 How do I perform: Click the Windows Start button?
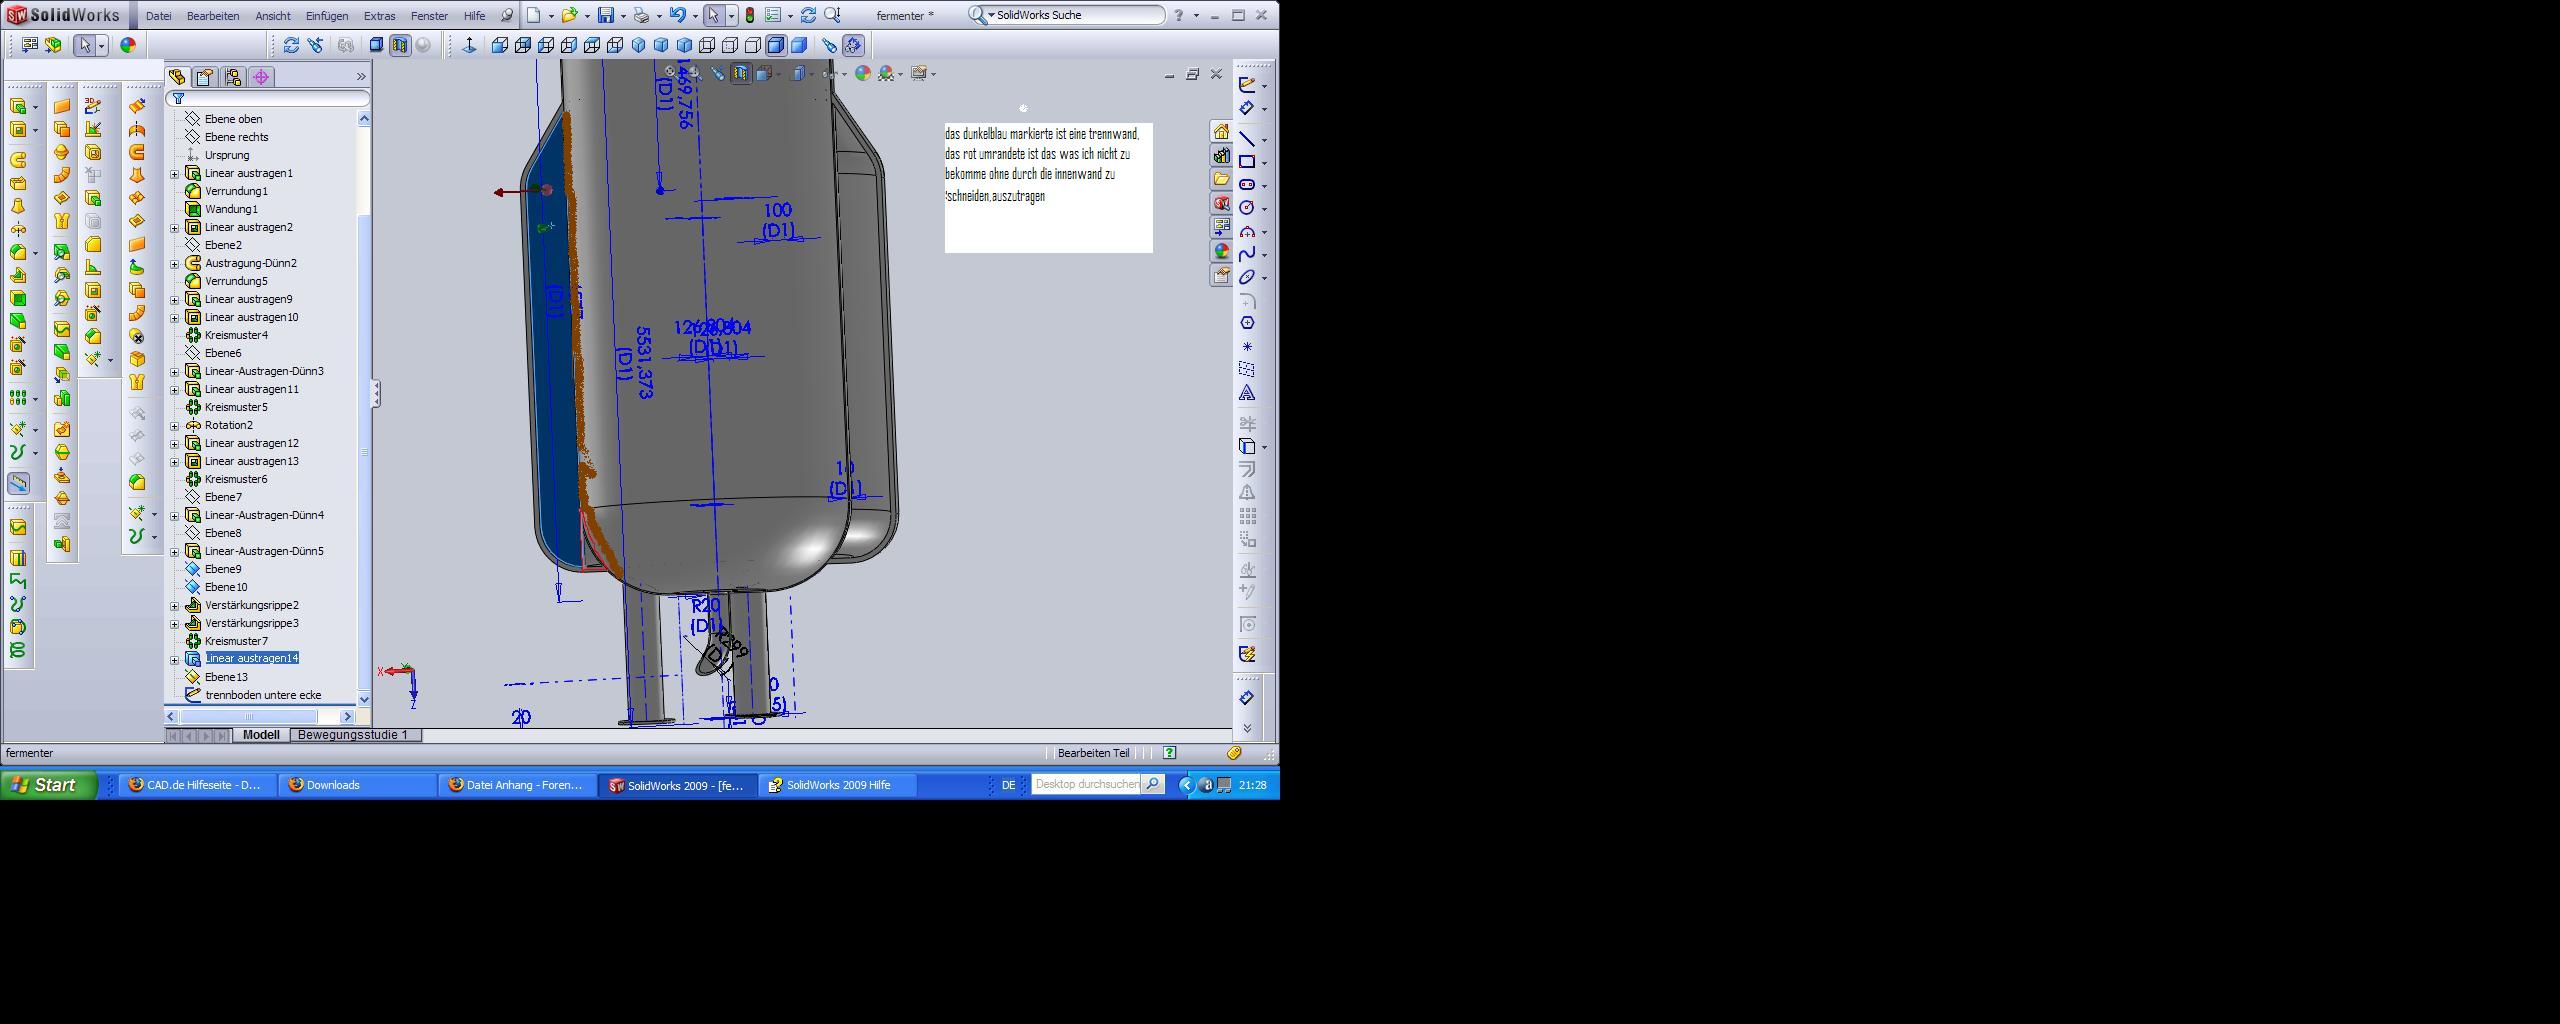[48, 785]
